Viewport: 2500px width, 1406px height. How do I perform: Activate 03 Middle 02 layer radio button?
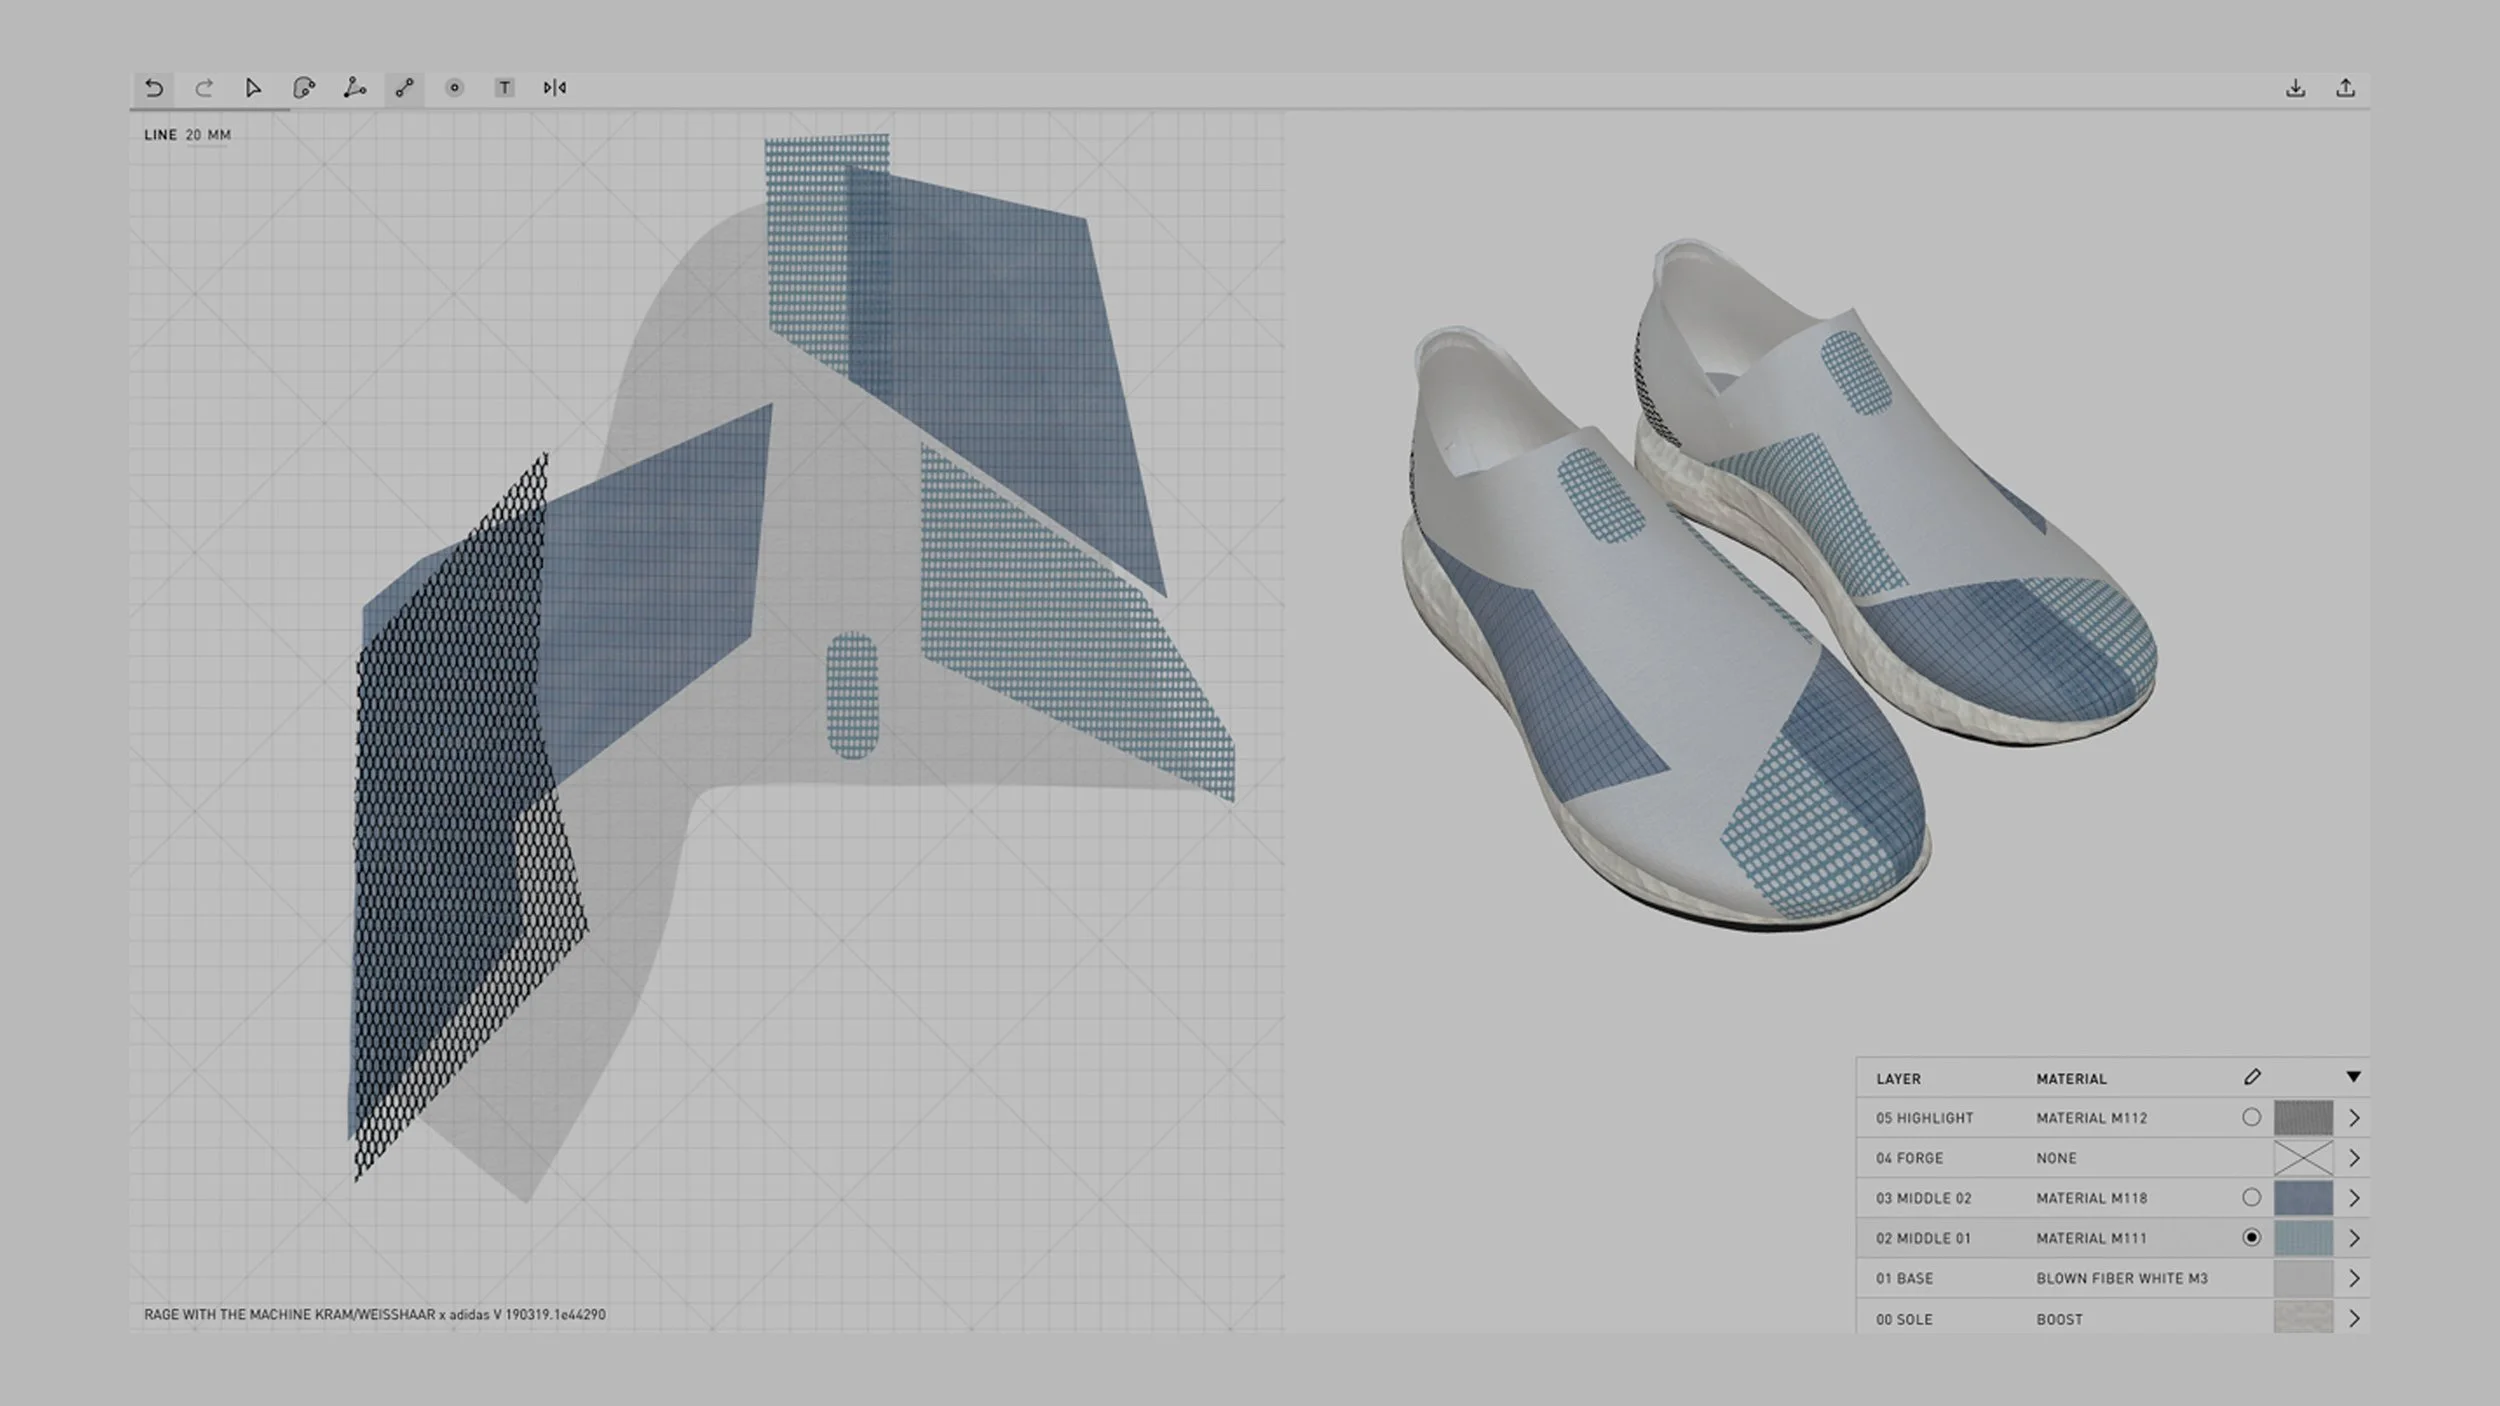tap(2251, 1197)
